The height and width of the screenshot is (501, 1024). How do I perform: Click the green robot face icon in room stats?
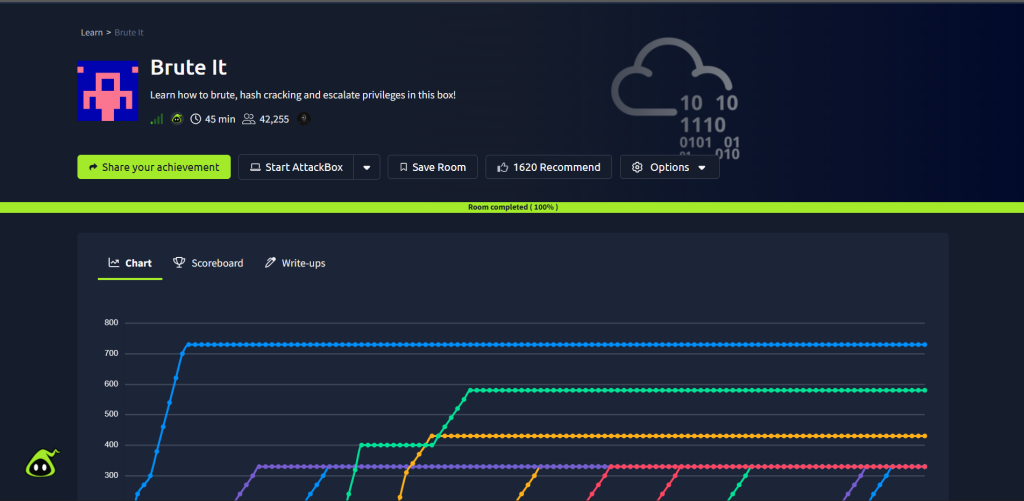(177, 119)
